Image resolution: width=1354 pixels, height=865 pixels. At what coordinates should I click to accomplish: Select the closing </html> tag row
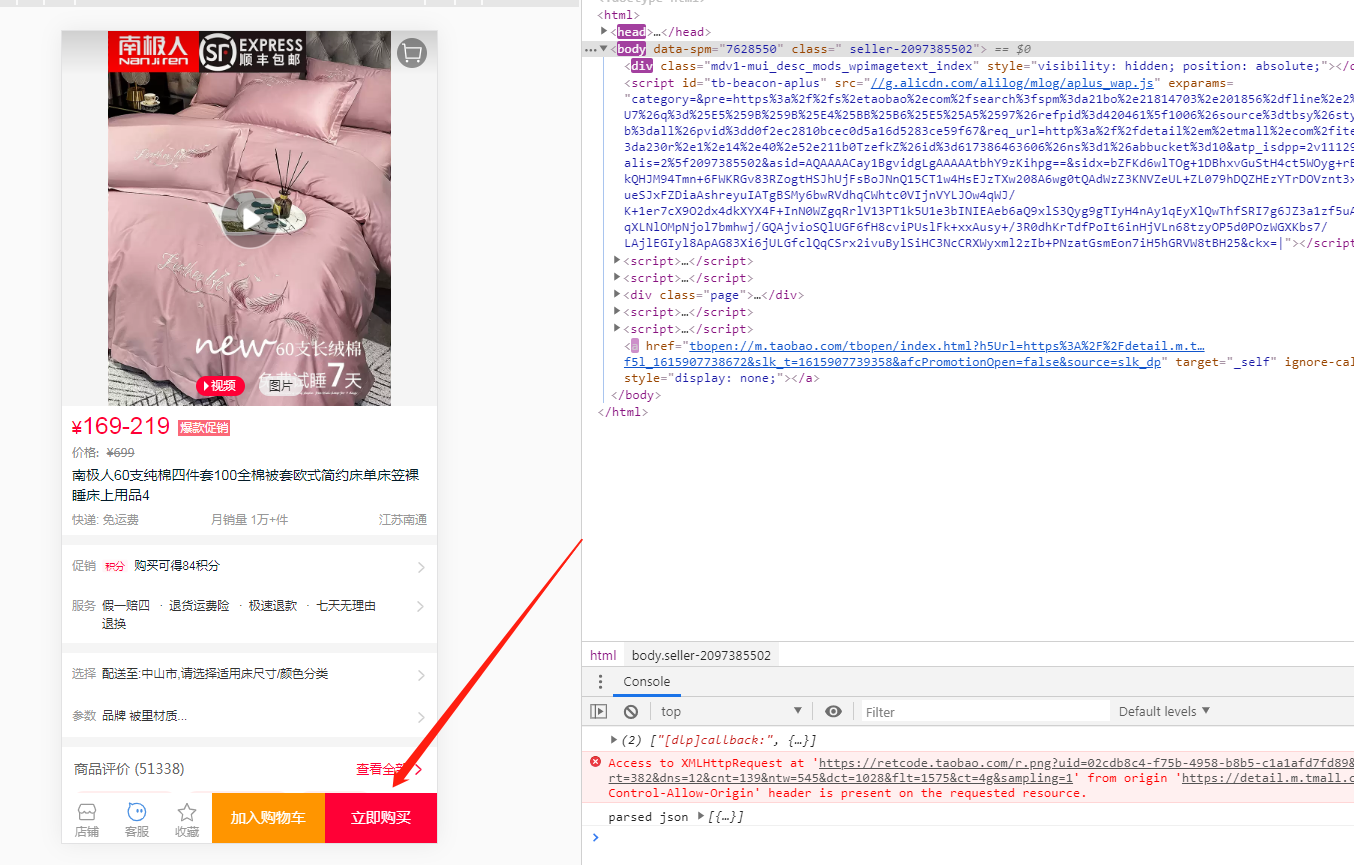[x=622, y=412]
